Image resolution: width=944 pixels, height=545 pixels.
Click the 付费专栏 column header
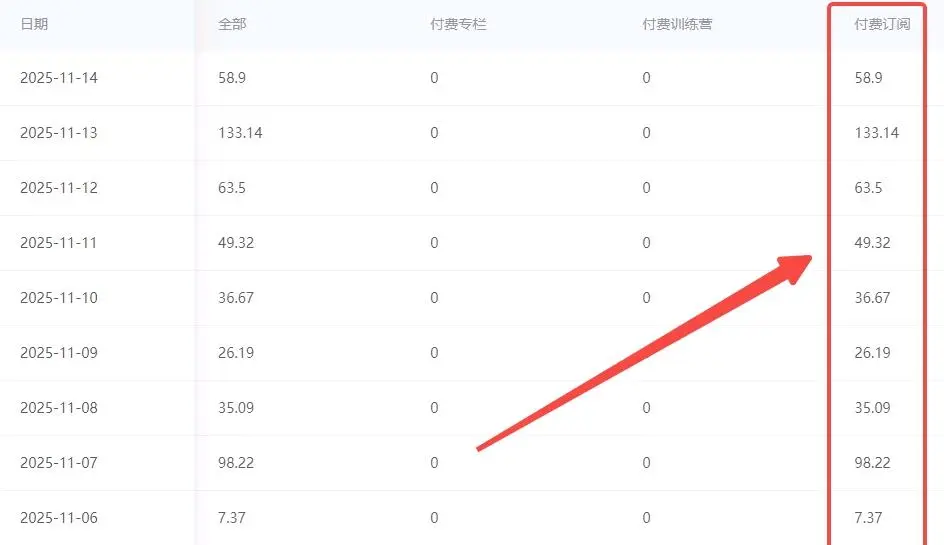point(458,24)
